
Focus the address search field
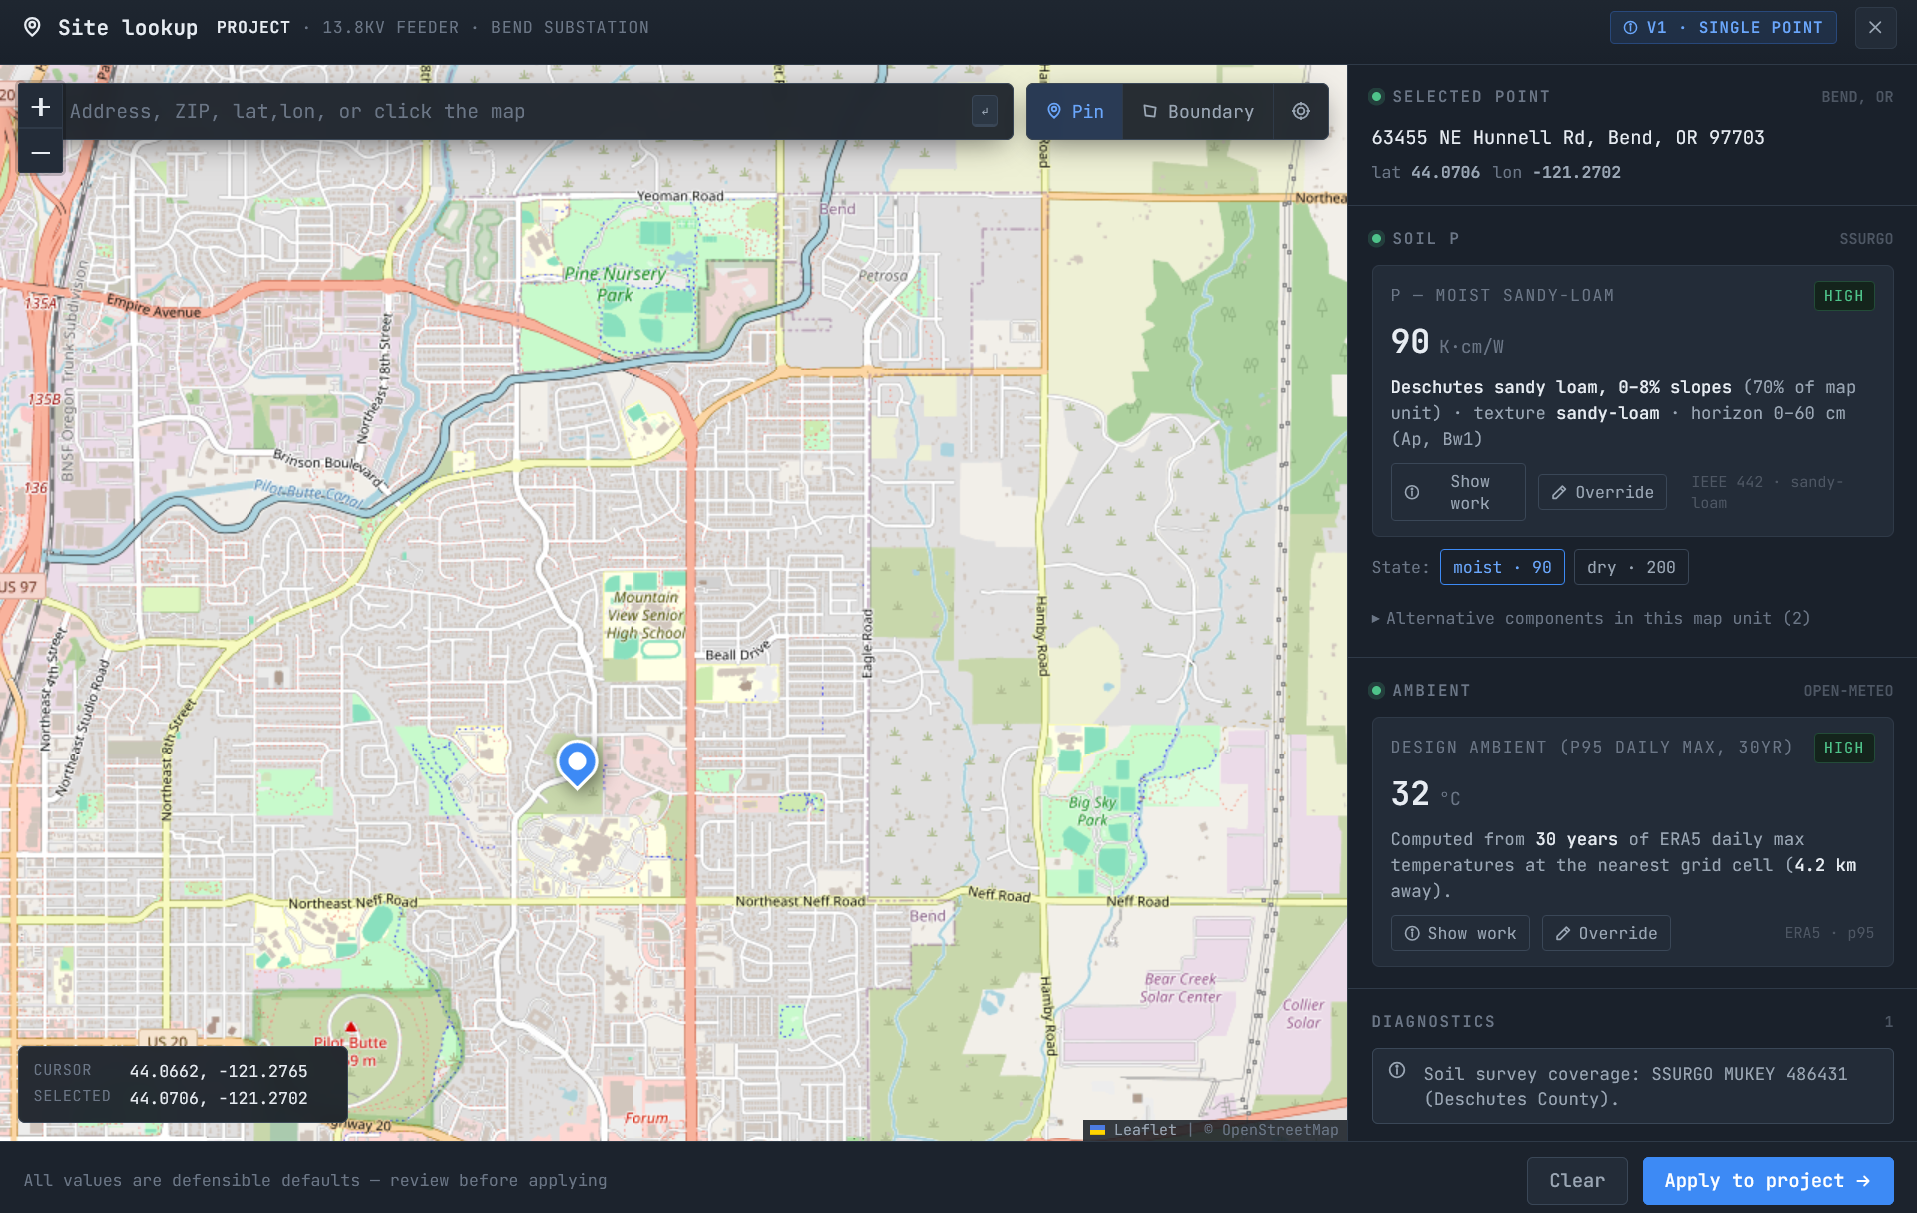pos(515,111)
